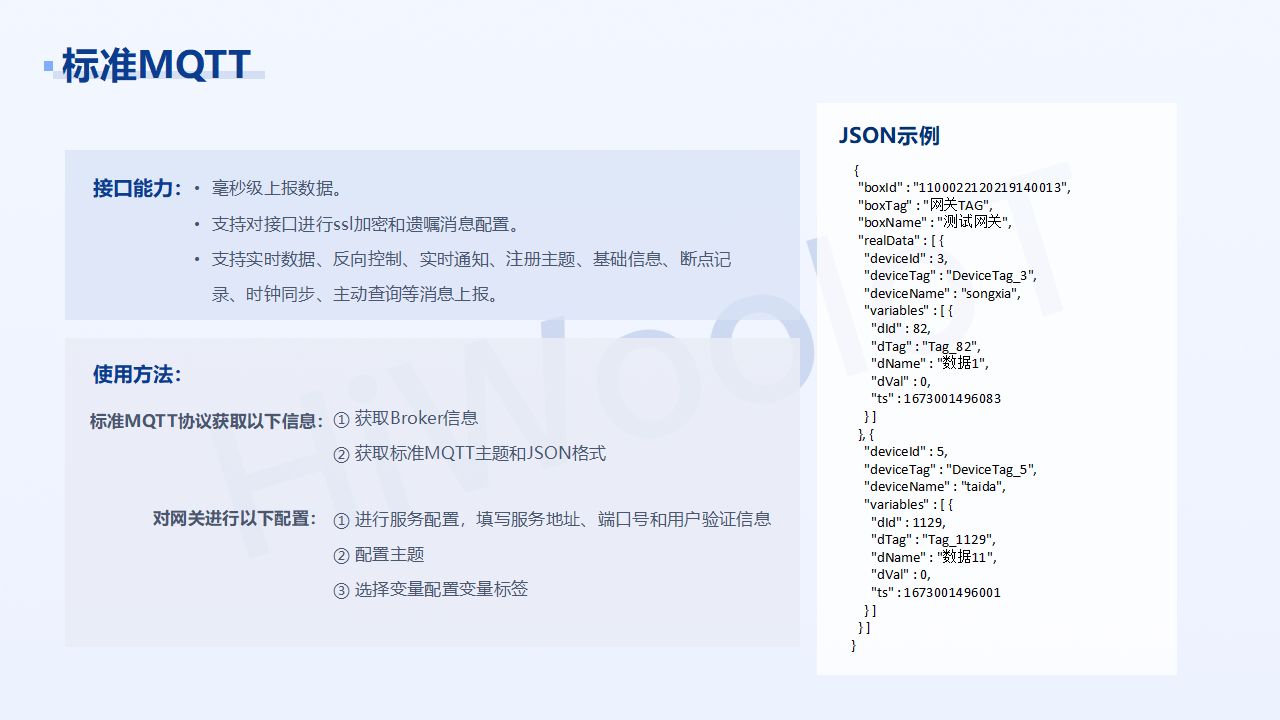Click the bullet starting 支持实时数据、反向控制
Image resolution: width=1280 pixels, height=720 pixels.
pyautogui.click(x=471, y=259)
